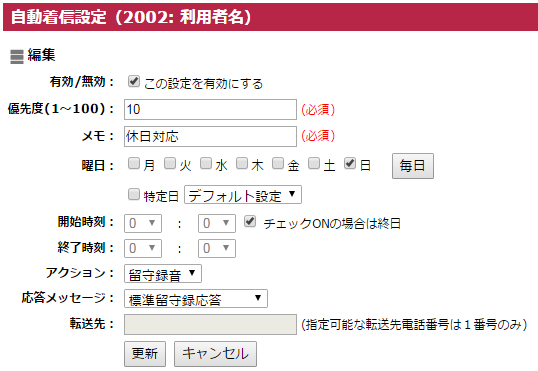The image size is (538, 371).
Task: Click the list icon beside 編集 heading
Action: pyautogui.click(x=17, y=57)
